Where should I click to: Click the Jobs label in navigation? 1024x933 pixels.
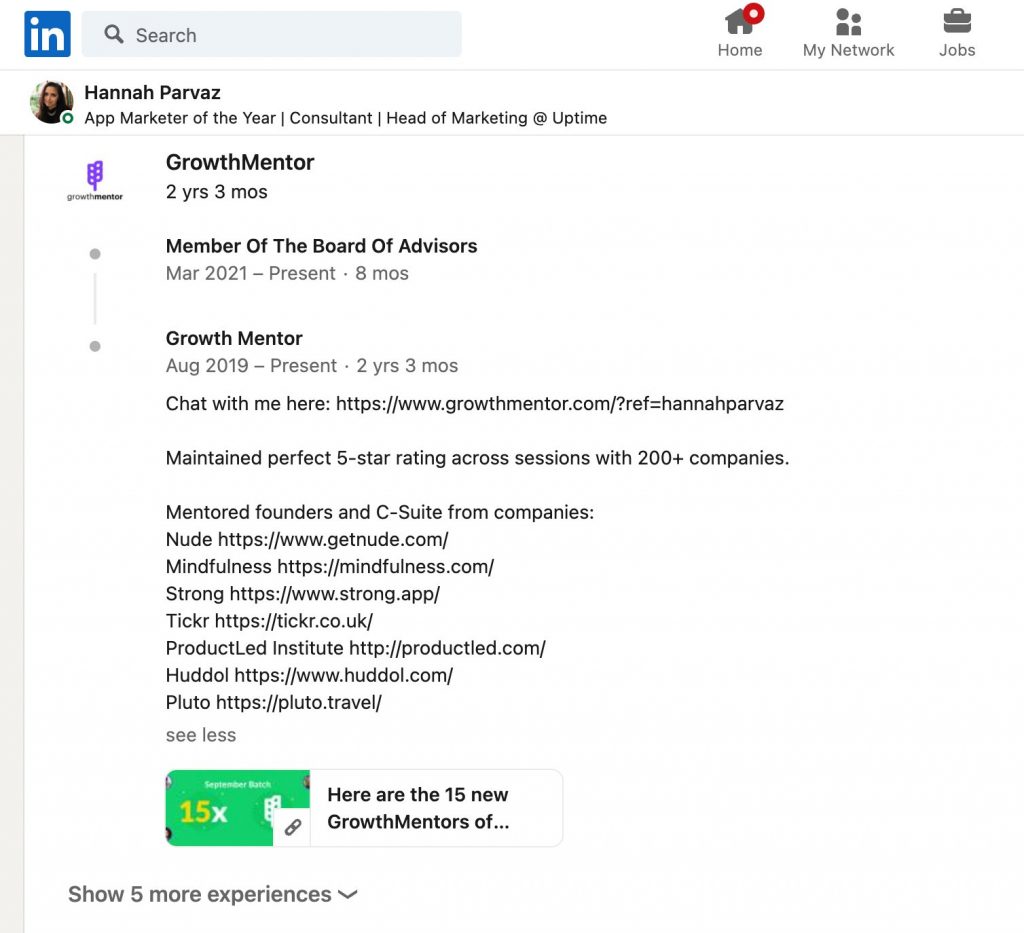(956, 50)
